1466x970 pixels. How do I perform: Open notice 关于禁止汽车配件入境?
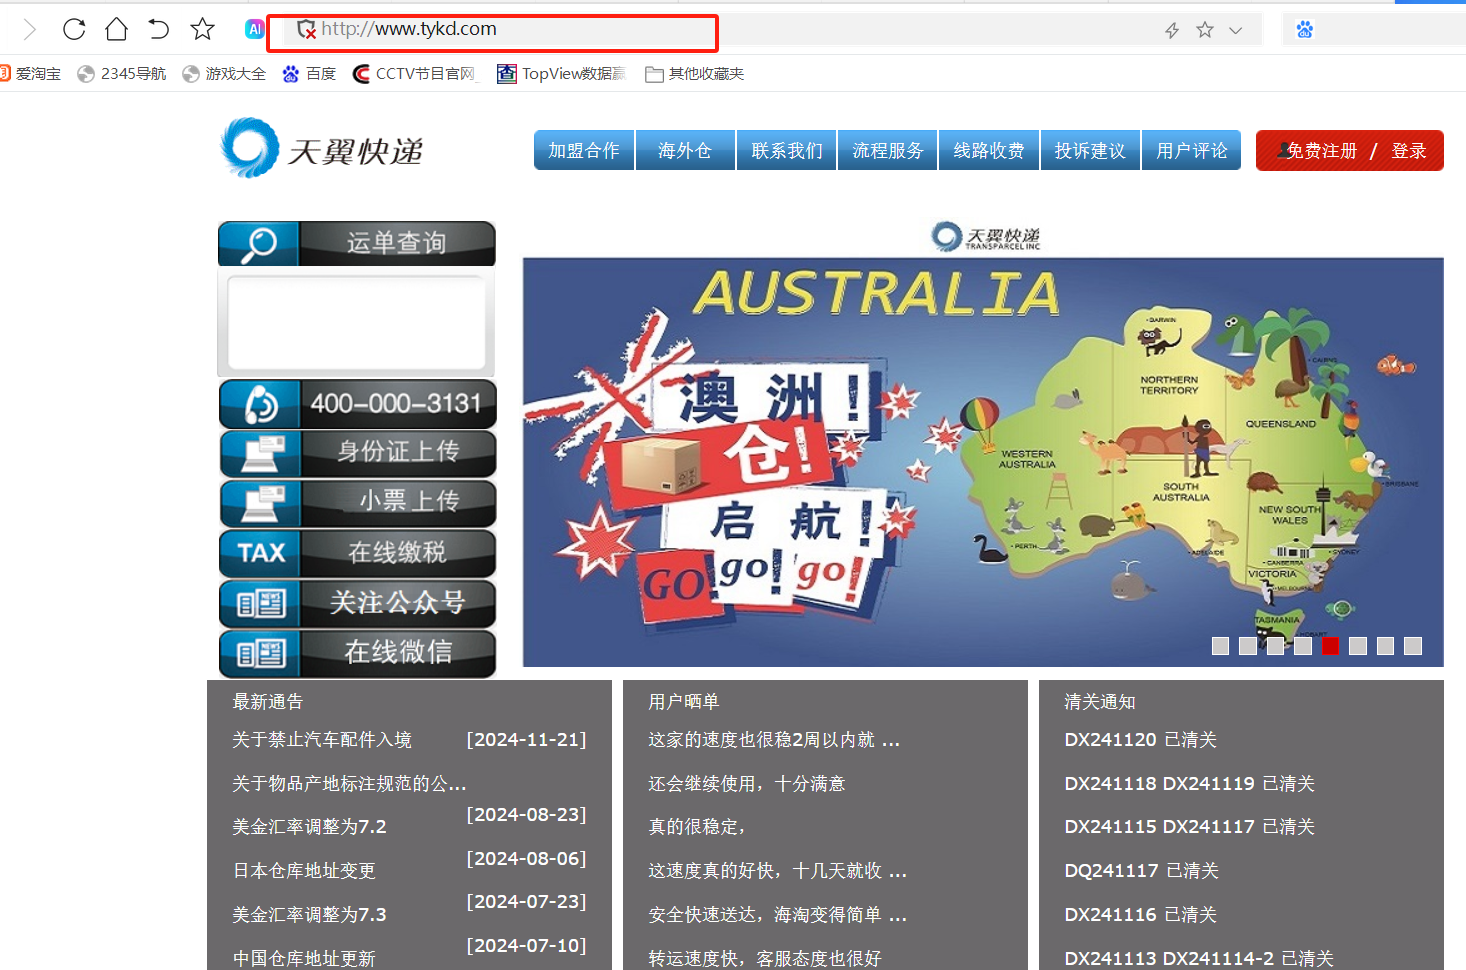coord(322,740)
